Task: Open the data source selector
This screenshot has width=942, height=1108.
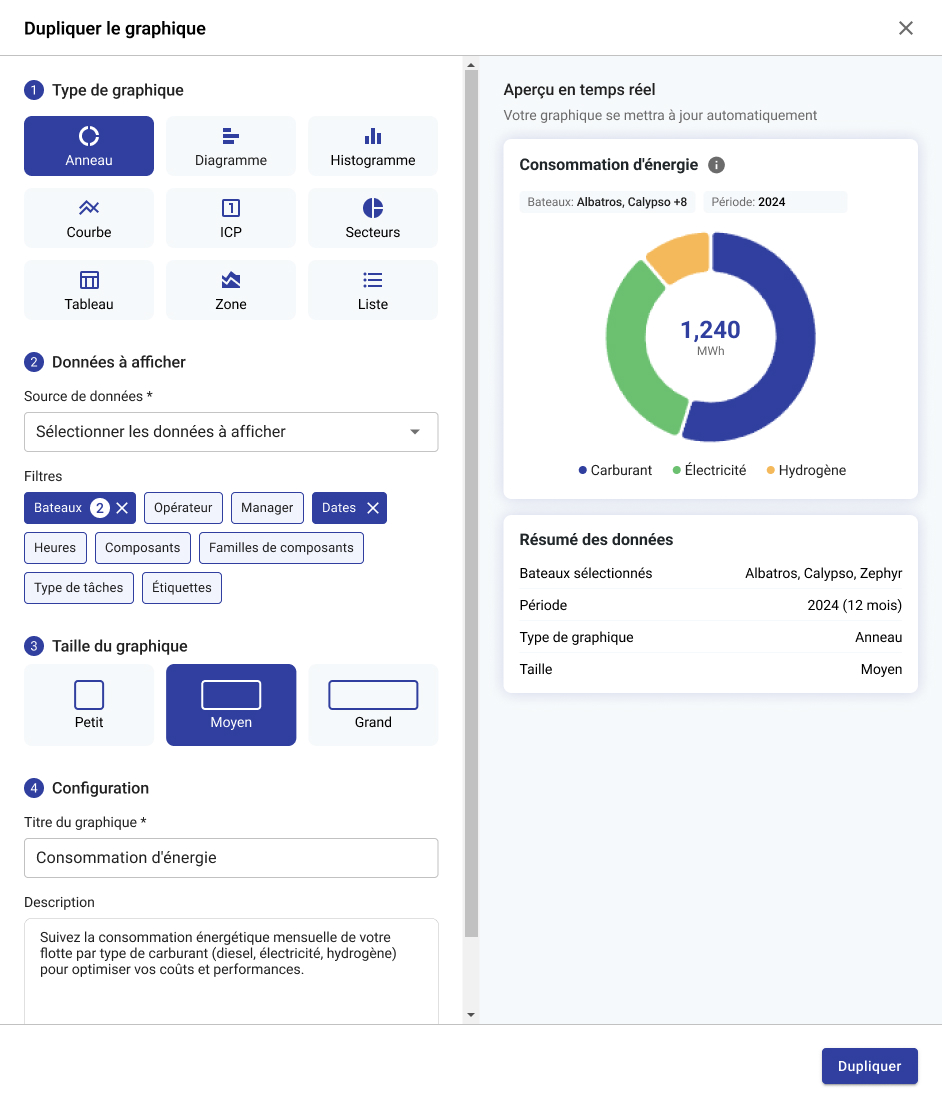Action: coord(231,432)
